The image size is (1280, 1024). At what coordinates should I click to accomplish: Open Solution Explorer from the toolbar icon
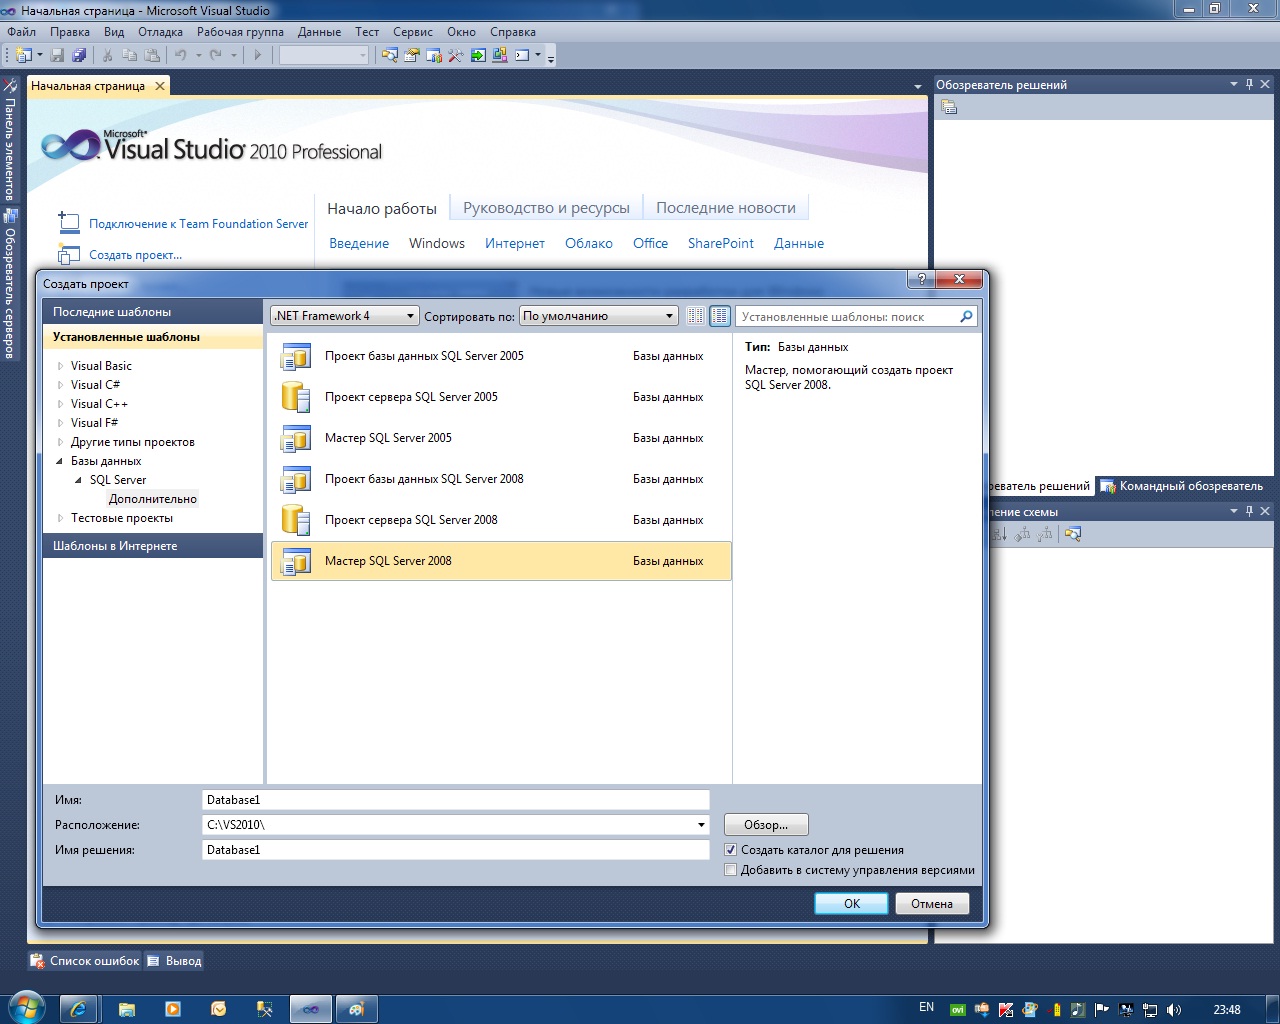pos(390,55)
